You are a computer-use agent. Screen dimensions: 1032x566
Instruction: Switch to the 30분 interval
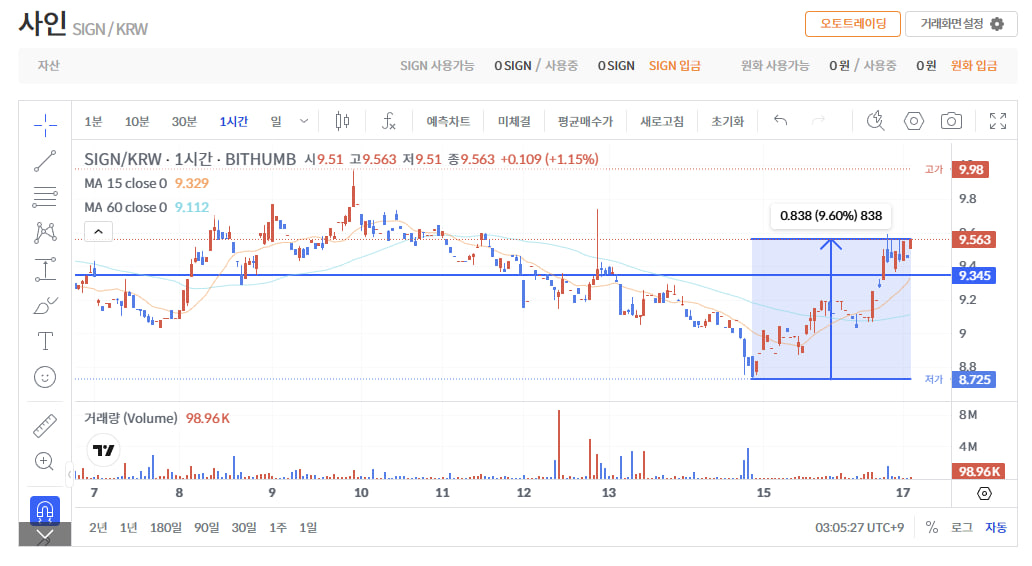[x=184, y=122]
